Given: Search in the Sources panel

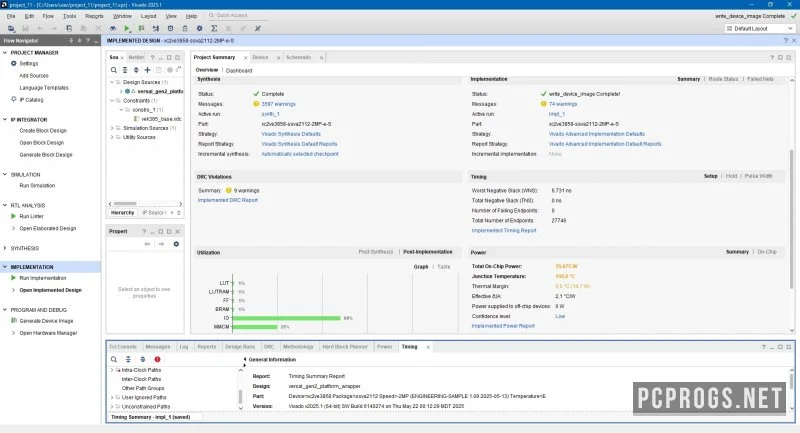Looking at the screenshot, I should (x=114, y=70).
